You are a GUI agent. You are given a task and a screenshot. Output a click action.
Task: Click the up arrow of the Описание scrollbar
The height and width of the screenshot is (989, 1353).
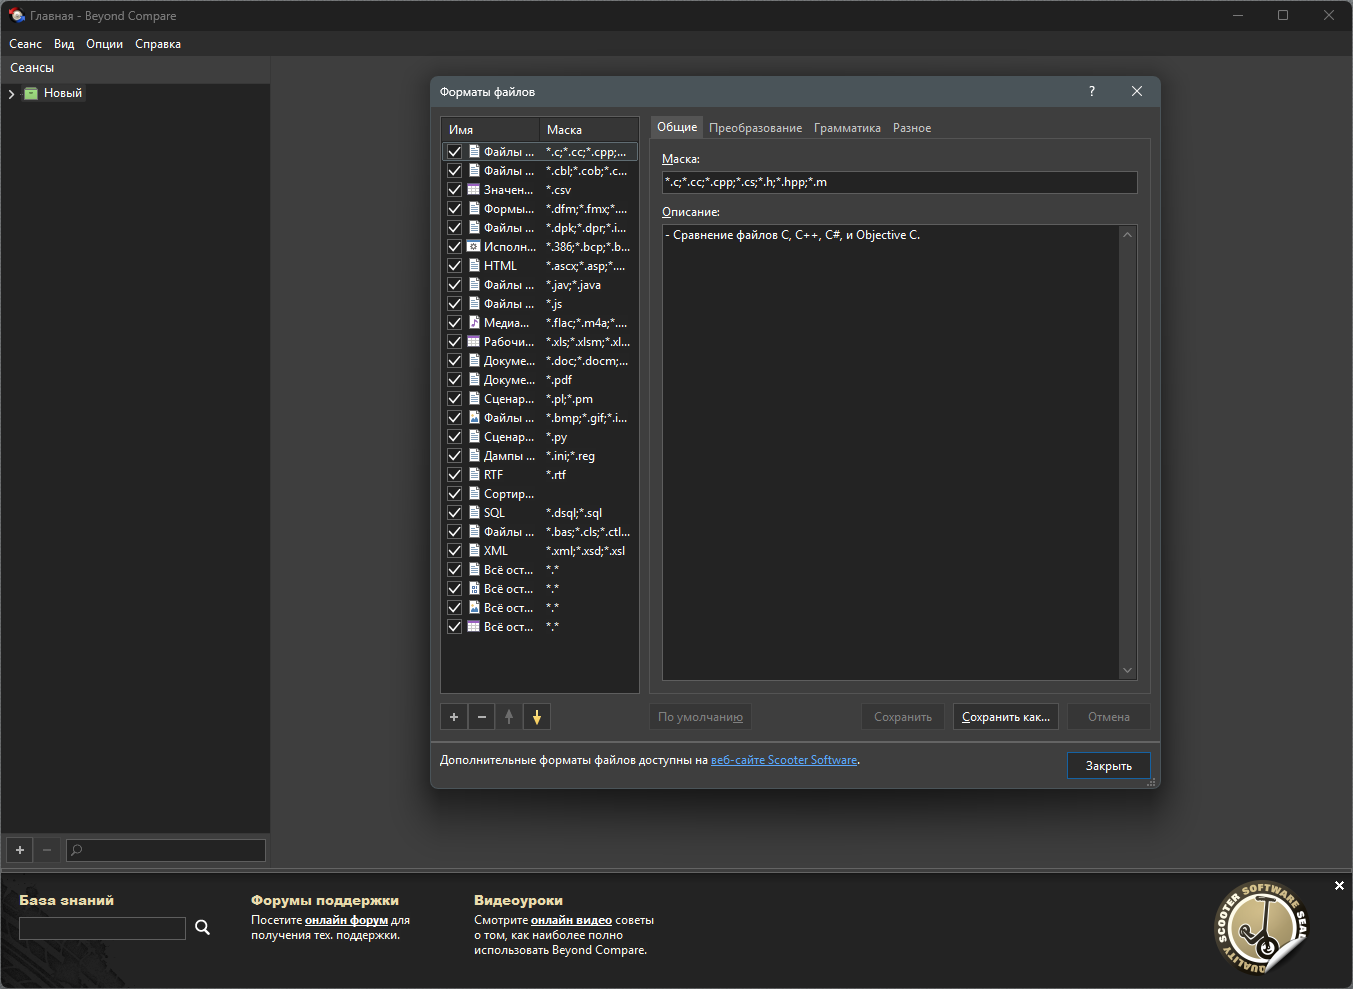1128,235
